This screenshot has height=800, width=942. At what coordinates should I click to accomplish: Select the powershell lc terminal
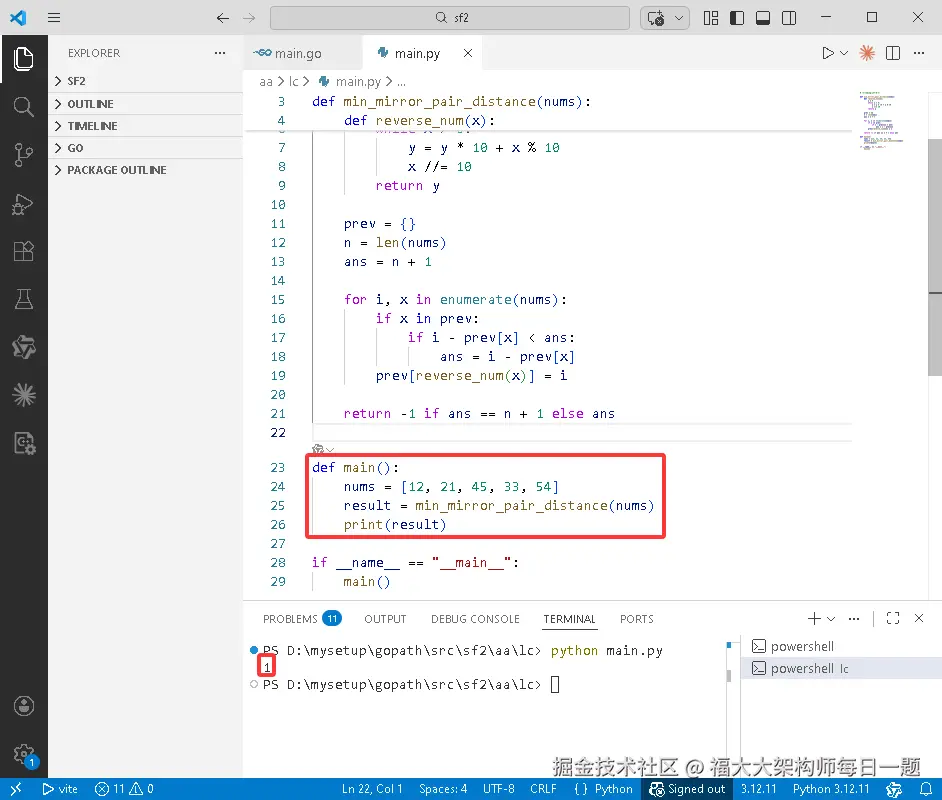pyautogui.click(x=841, y=668)
